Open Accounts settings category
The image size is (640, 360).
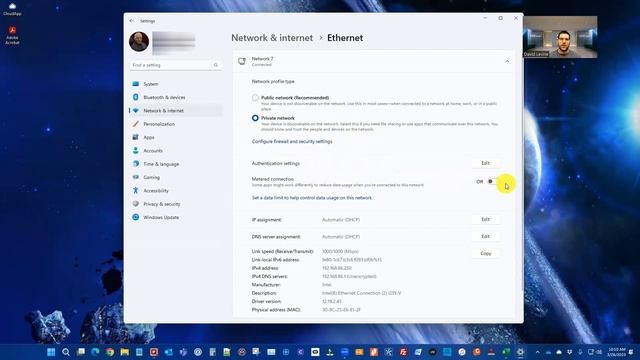click(176, 151)
